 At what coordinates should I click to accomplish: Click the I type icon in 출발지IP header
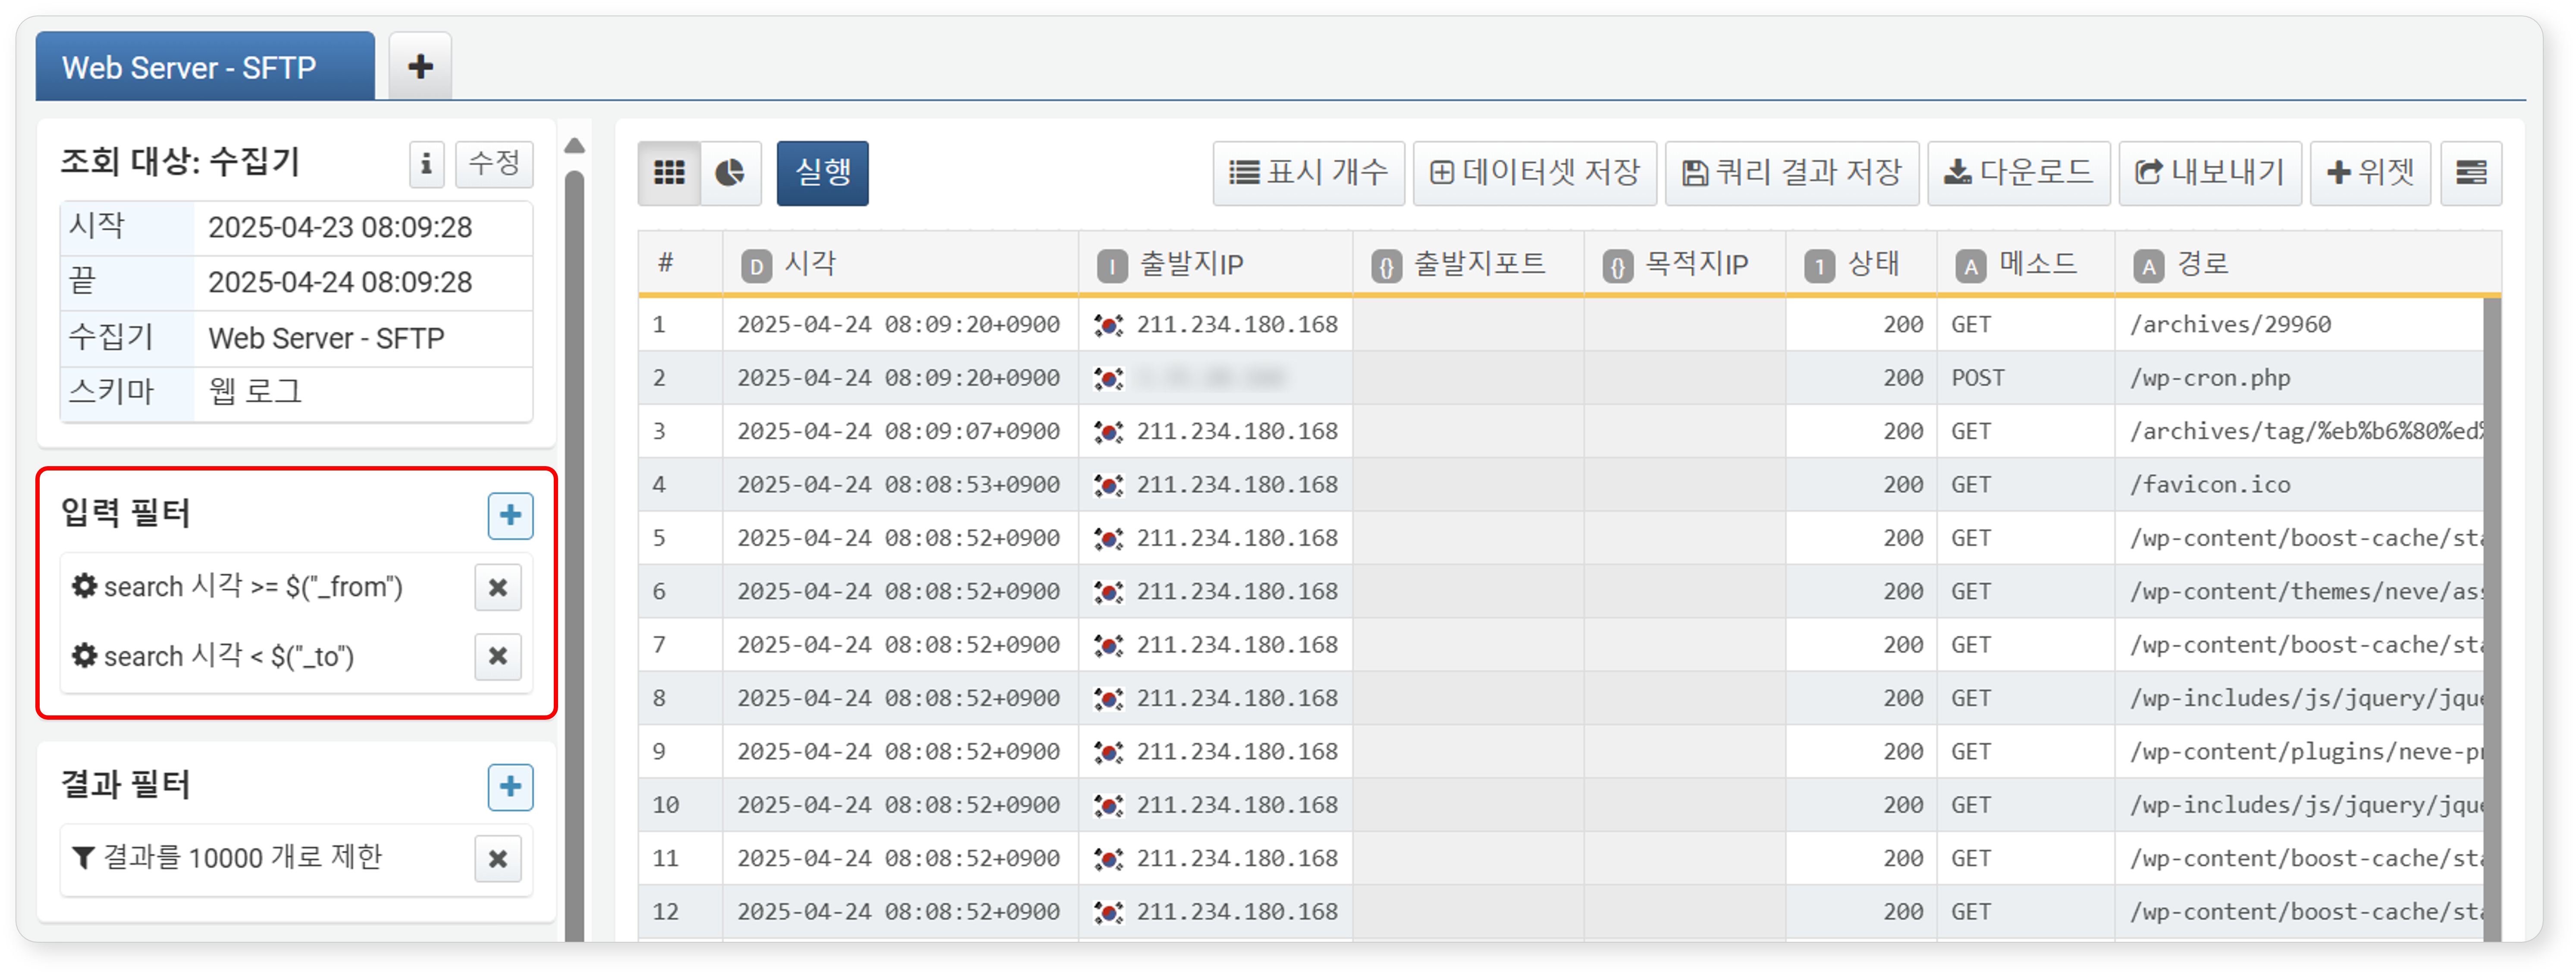(x=1112, y=266)
